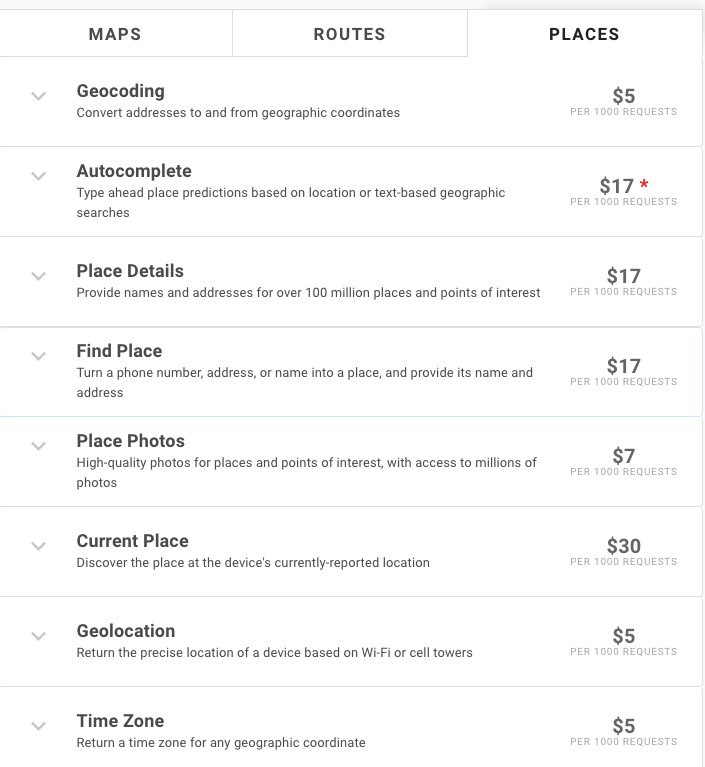
Task: Expand the Place Photos chevron
Action: click(39, 446)
